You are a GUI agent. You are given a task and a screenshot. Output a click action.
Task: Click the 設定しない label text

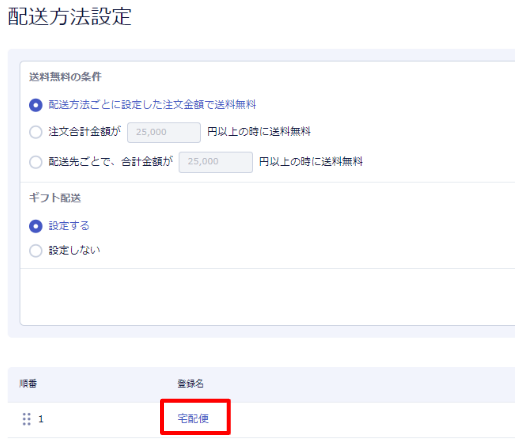click(74, 250)
